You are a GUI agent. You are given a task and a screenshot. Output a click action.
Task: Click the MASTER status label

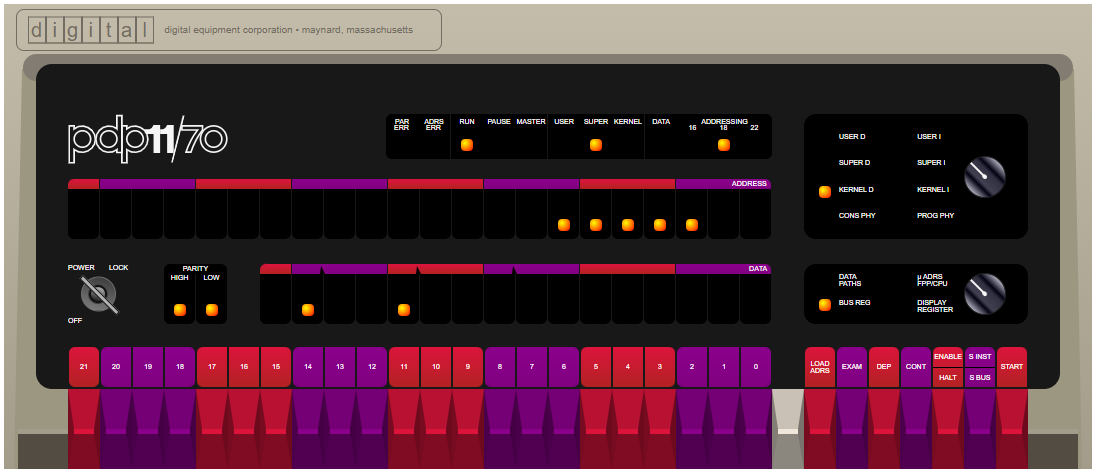coord(531,122)
